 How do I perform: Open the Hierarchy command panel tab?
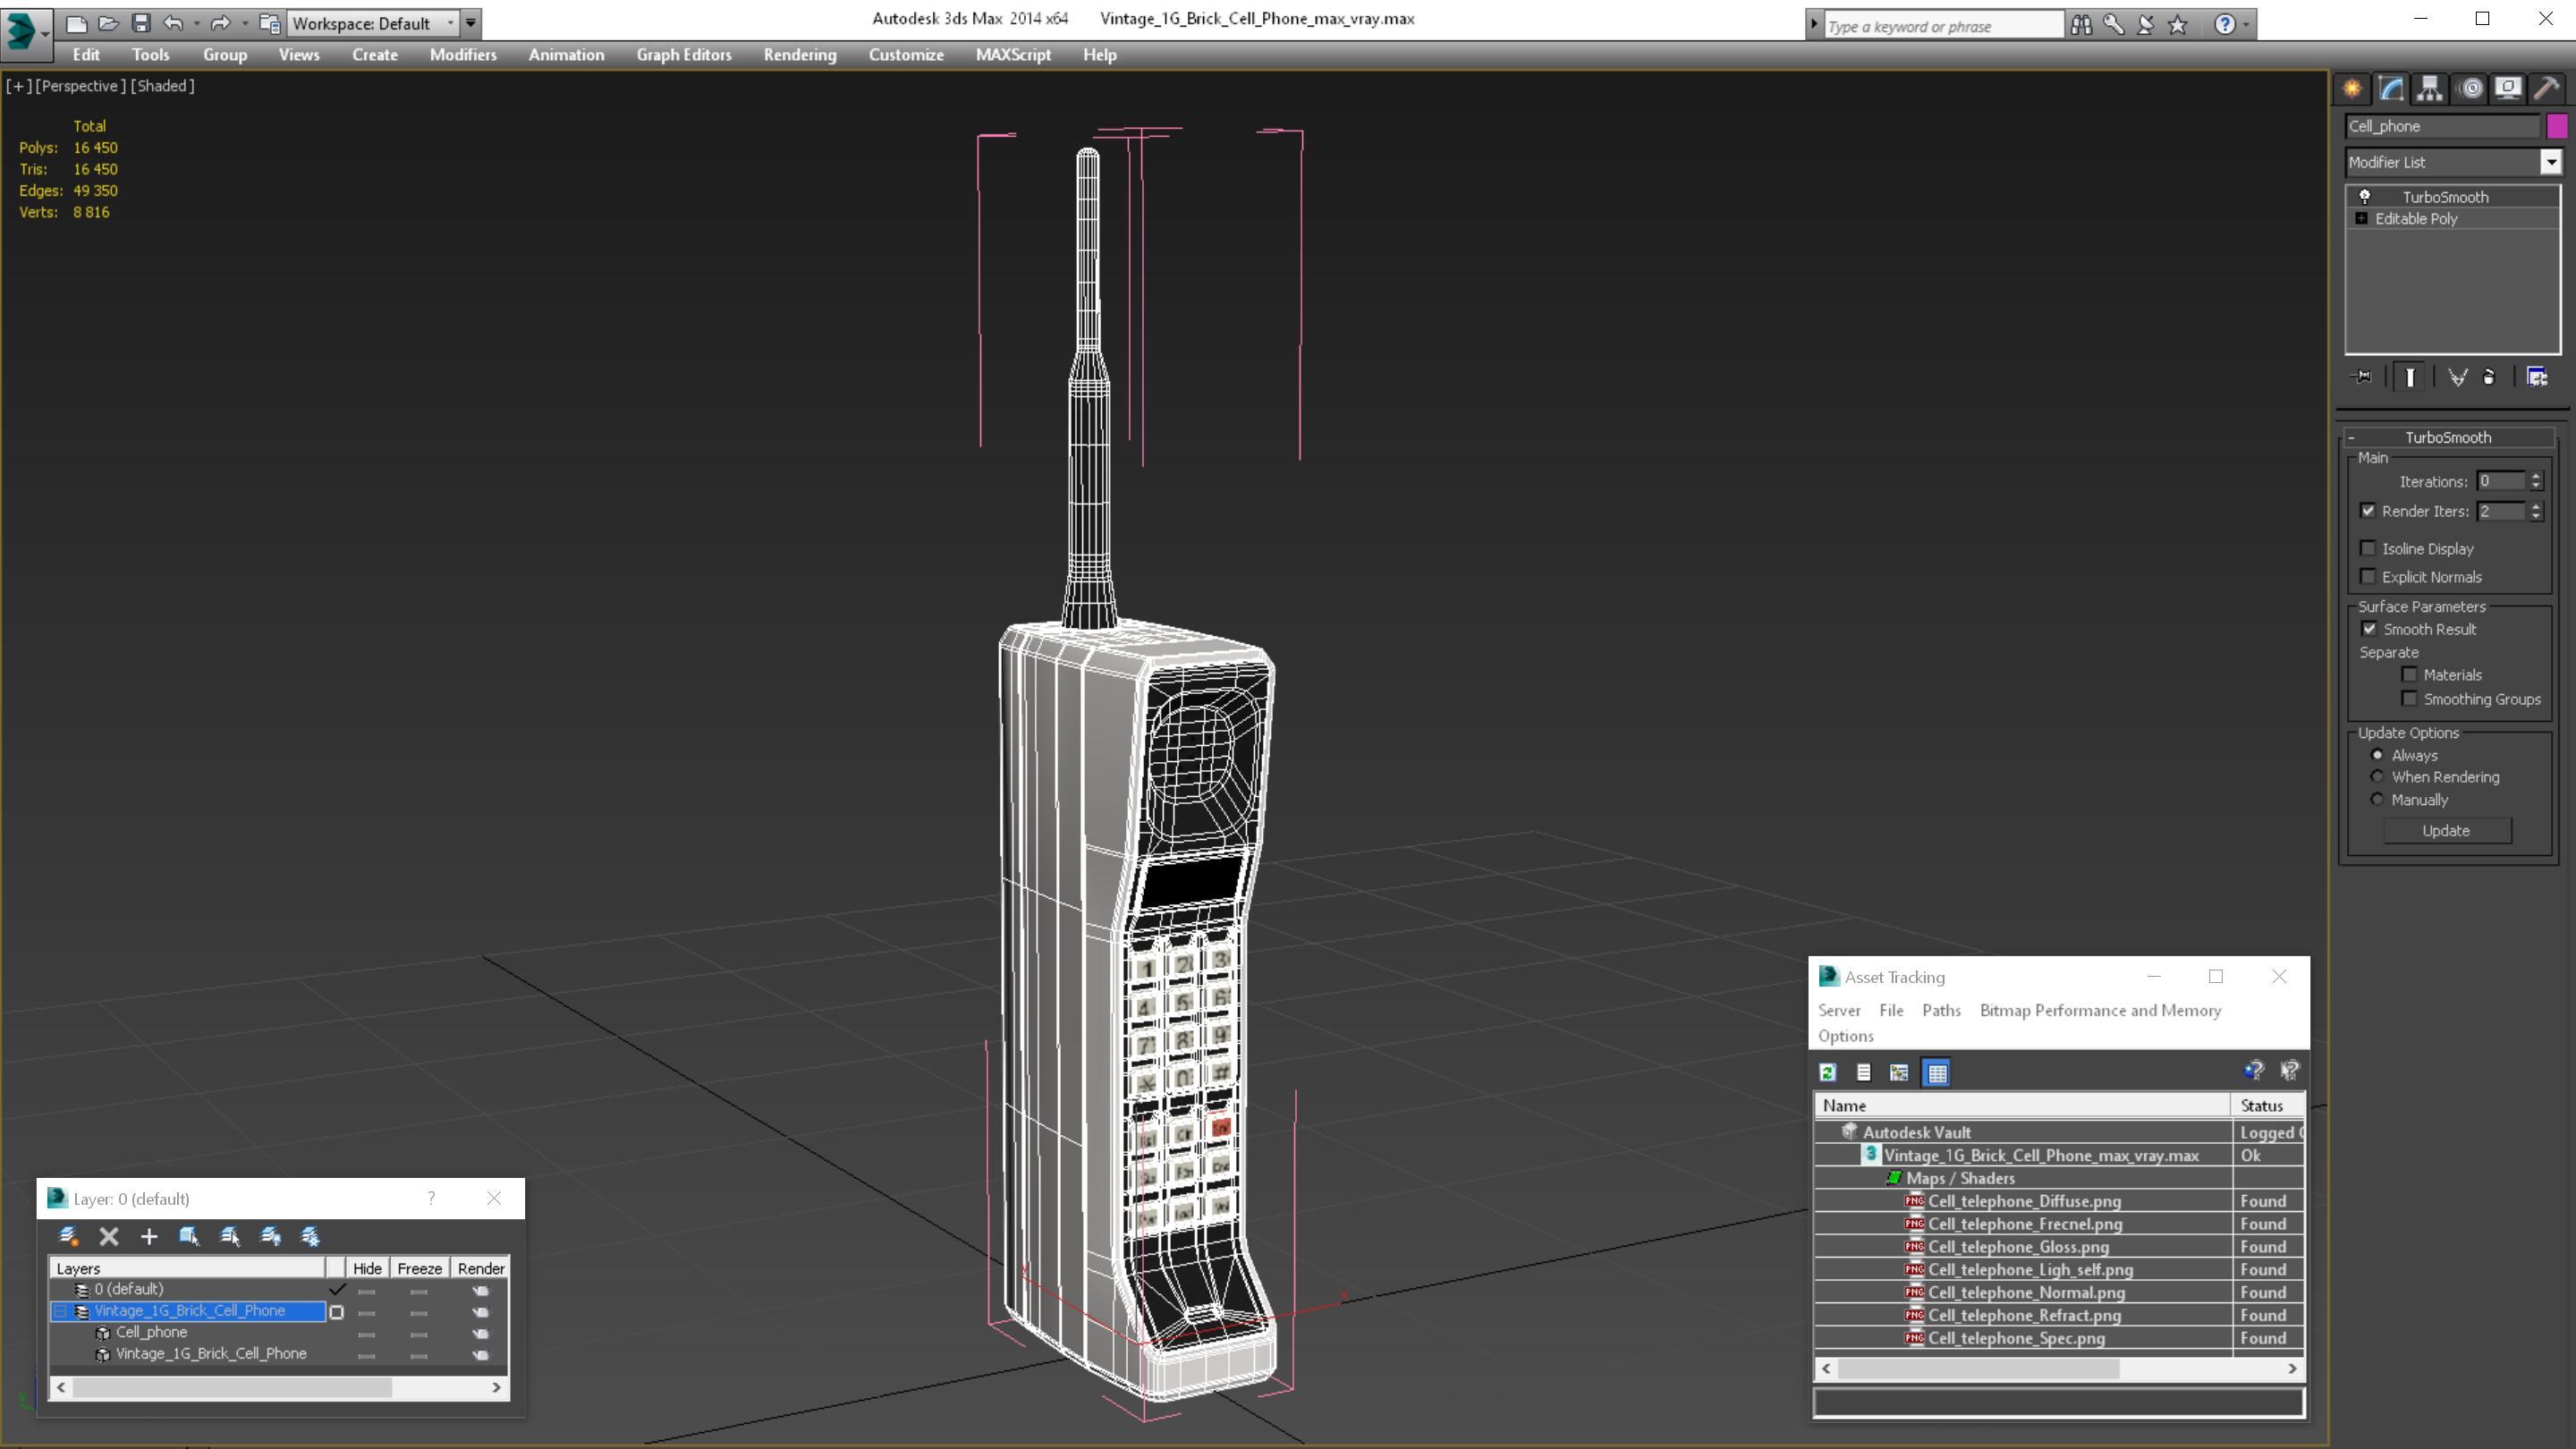click(2430, 88)
